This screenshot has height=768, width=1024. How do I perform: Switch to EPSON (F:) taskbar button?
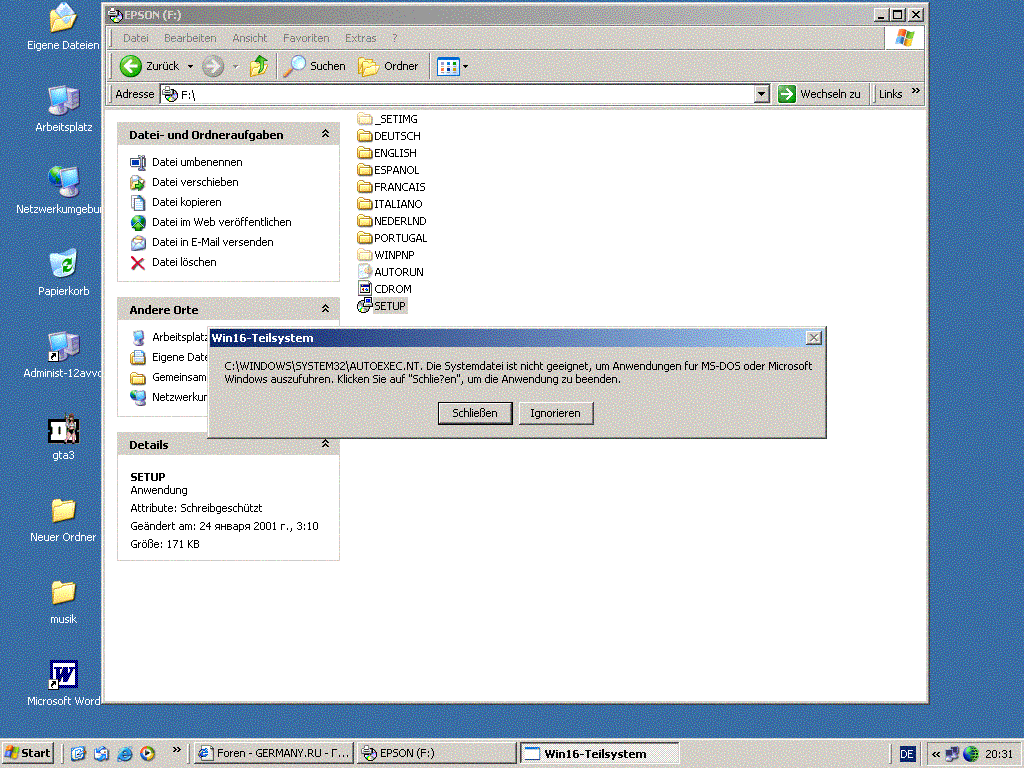(438, 753)
